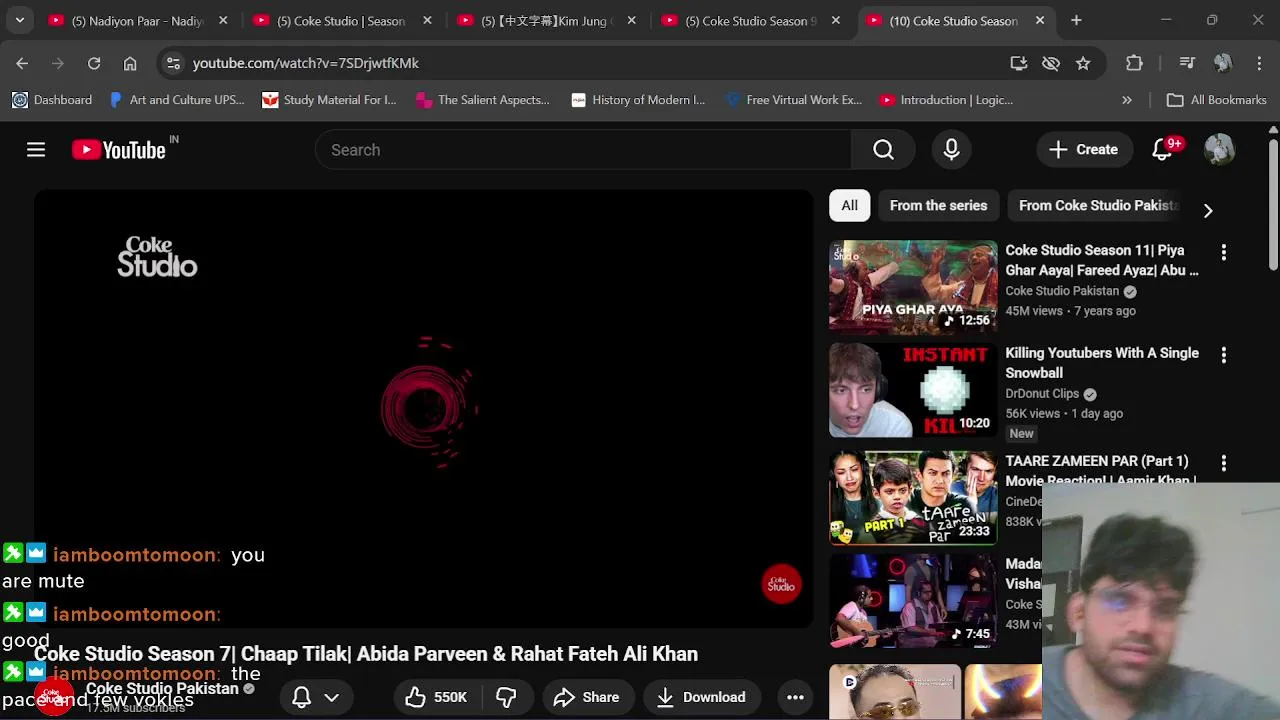The height and width of the screenshot is (720, 1280).
Task: Open YouTube notifications bell with 9+ badge
Action: [1162, 150]
